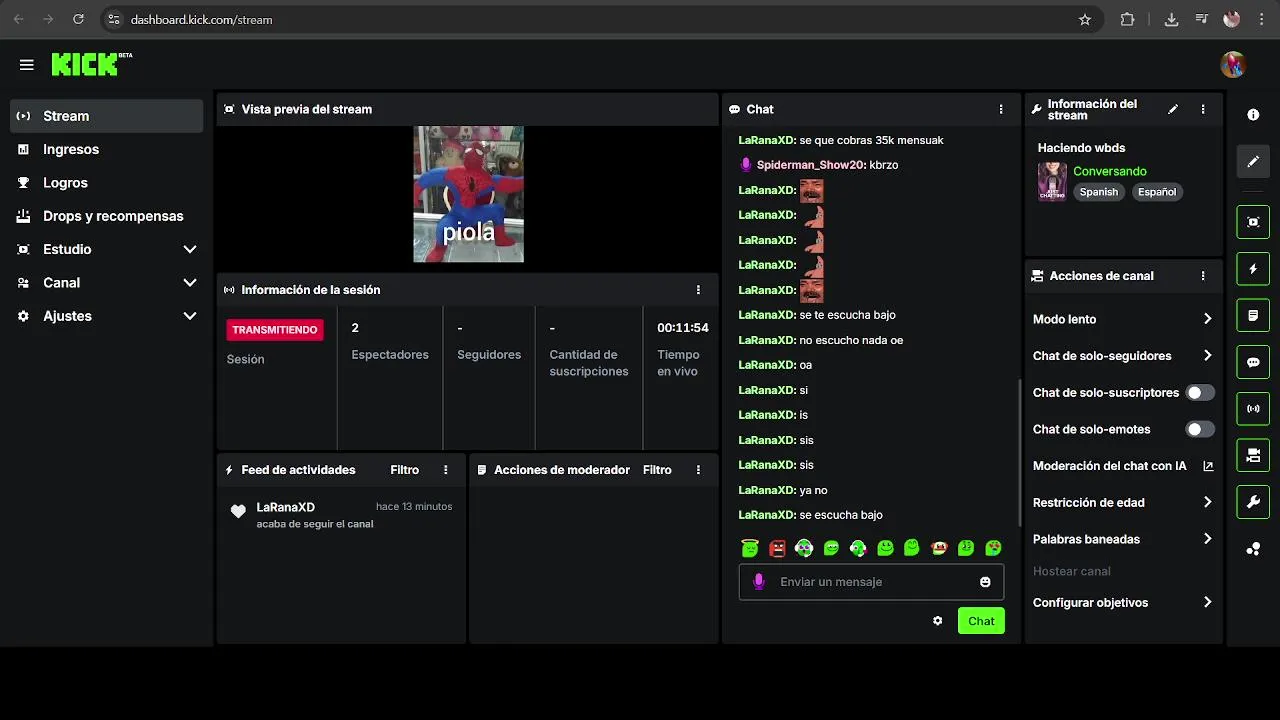
Task: Open the hamburger navigation menu
Action: [x=26, y=65]
